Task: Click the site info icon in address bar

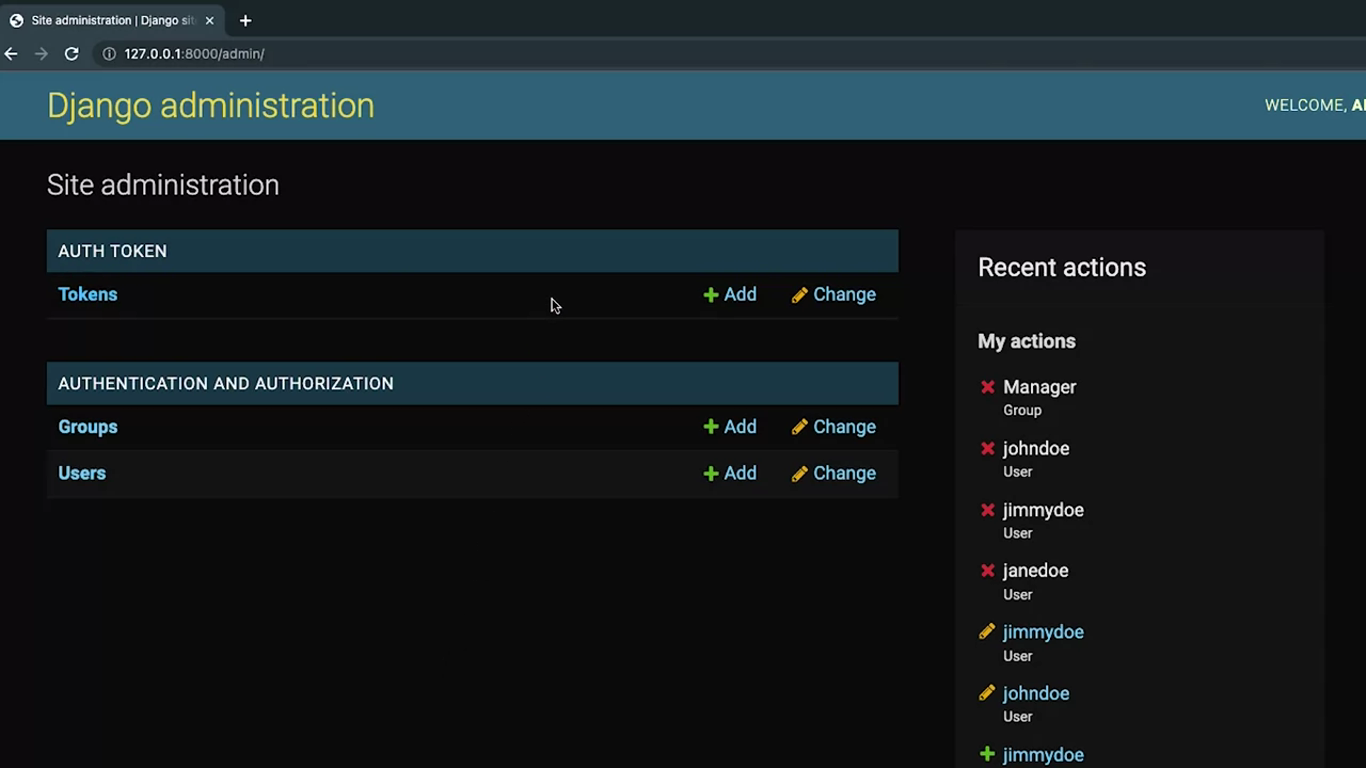Action: (x=109, y=54)
